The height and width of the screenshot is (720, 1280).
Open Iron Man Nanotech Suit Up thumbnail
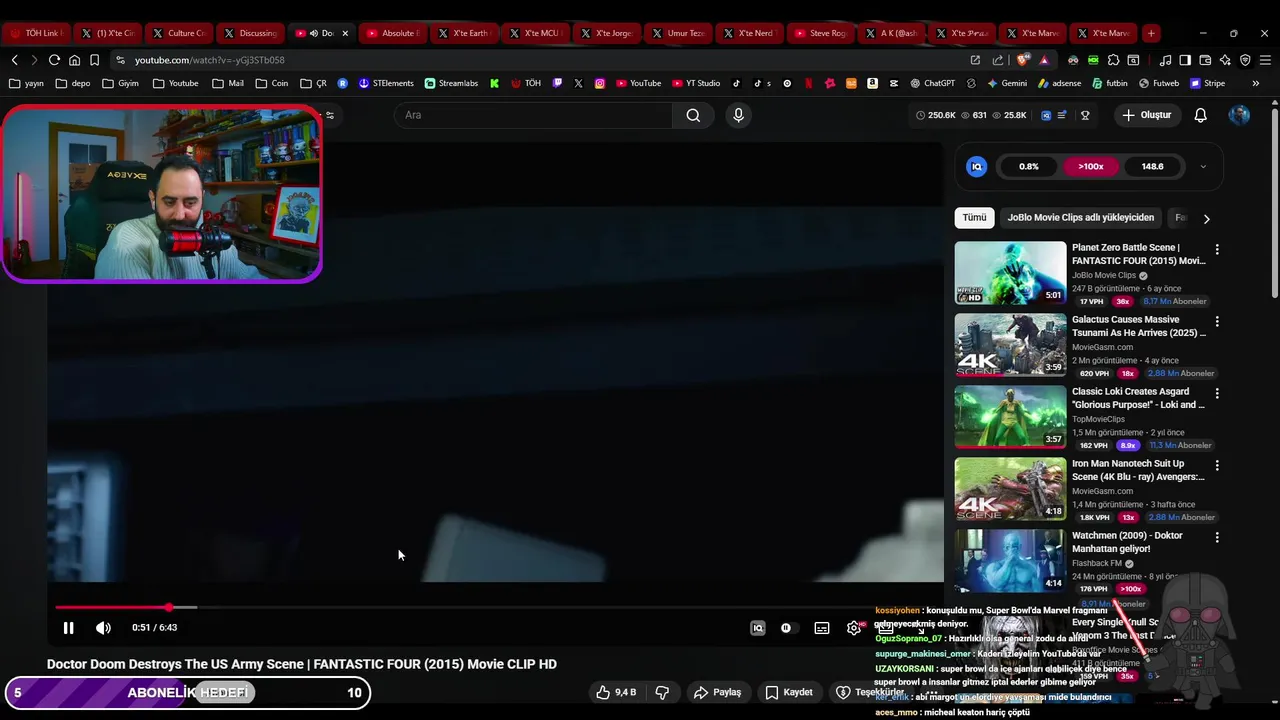click(x=1010, y=489)
